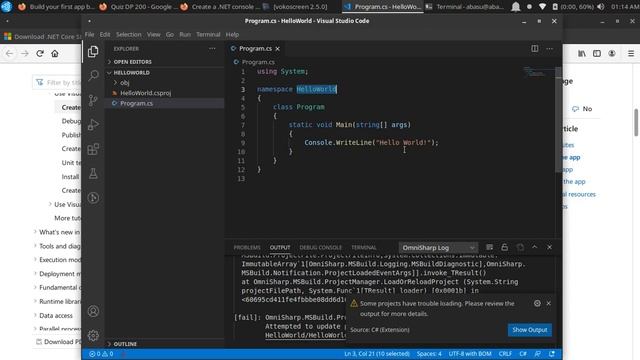640x360 pixels.
Task: Open the Explorer view in activity bar
Action: pos(93,52)
